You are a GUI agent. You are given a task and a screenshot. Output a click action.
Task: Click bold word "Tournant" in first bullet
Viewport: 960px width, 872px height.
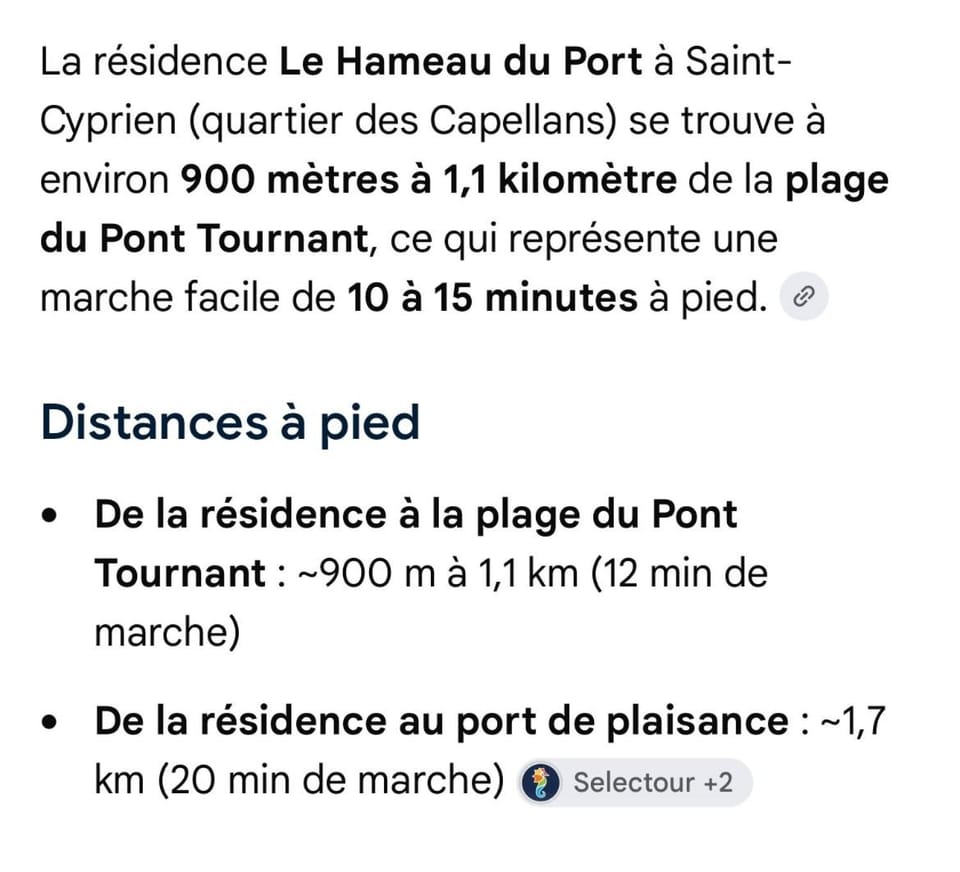(x=181, y=574)
